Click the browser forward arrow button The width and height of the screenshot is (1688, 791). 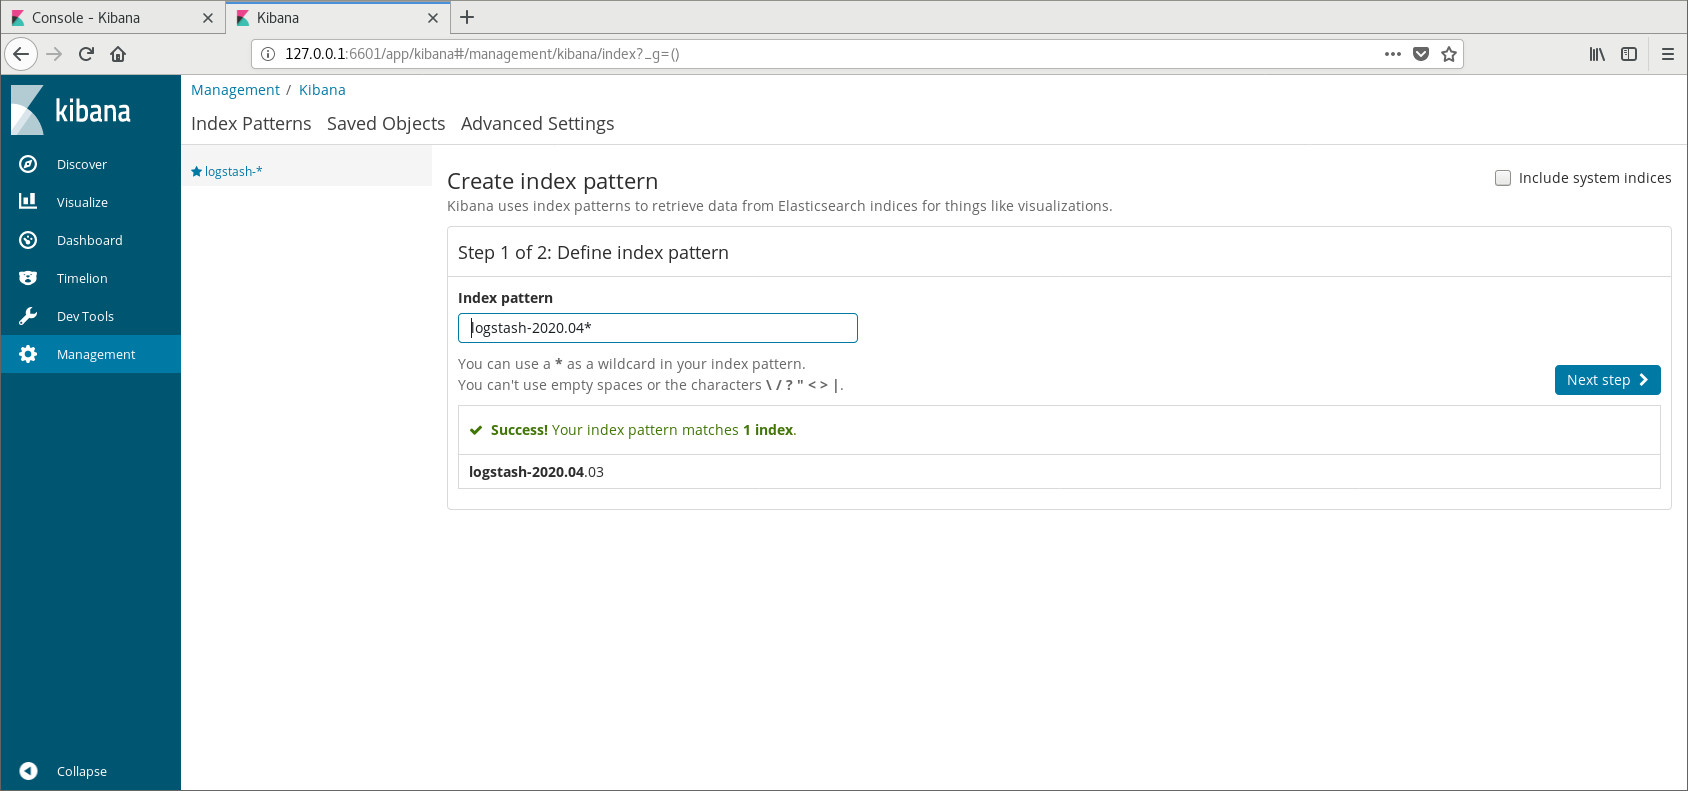pyautogui.click(x=54, y=54)
